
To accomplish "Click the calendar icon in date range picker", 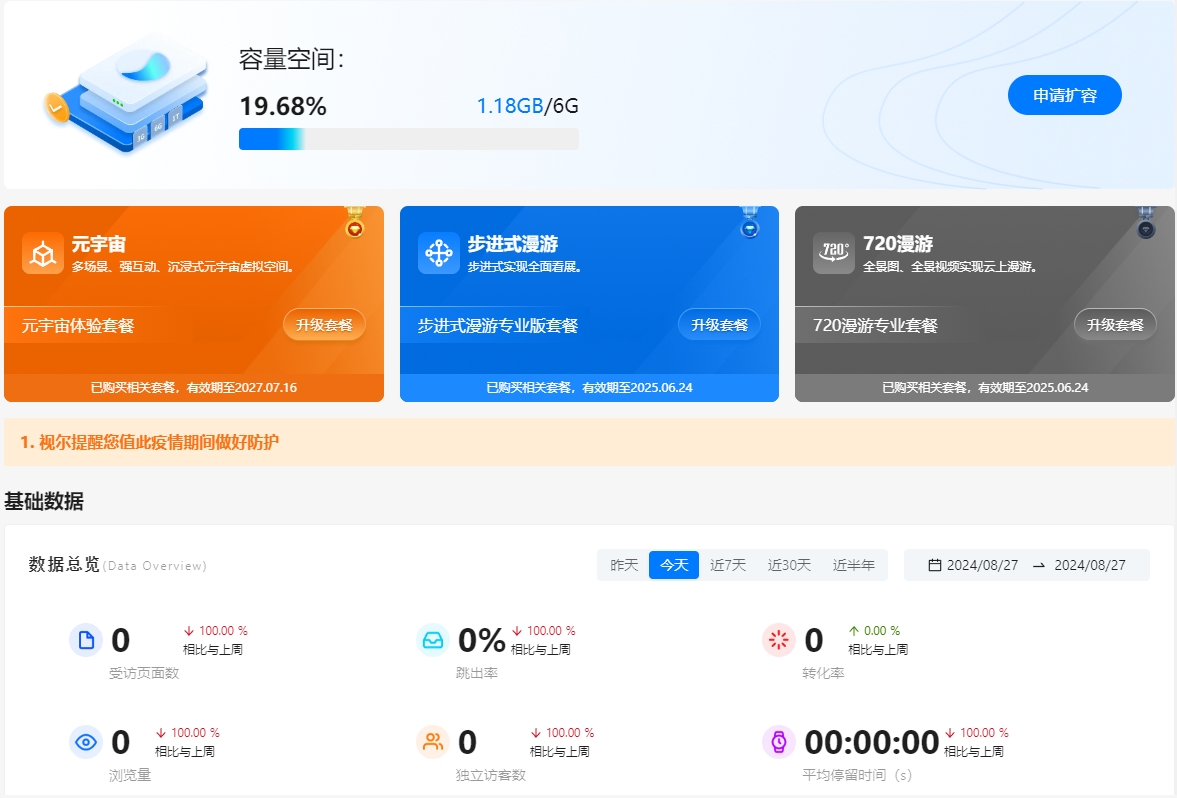I will pos(934,565).
